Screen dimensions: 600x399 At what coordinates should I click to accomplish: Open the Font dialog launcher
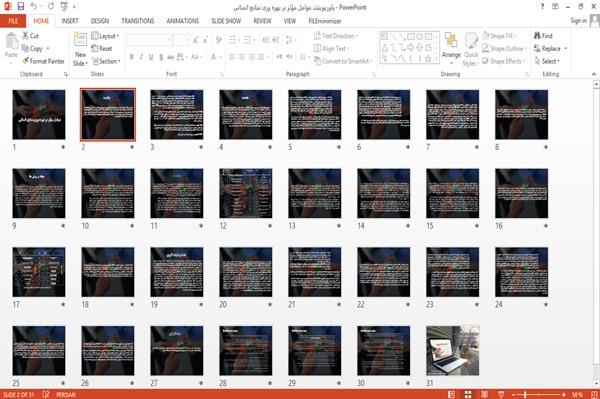click(x=221, y=74)
